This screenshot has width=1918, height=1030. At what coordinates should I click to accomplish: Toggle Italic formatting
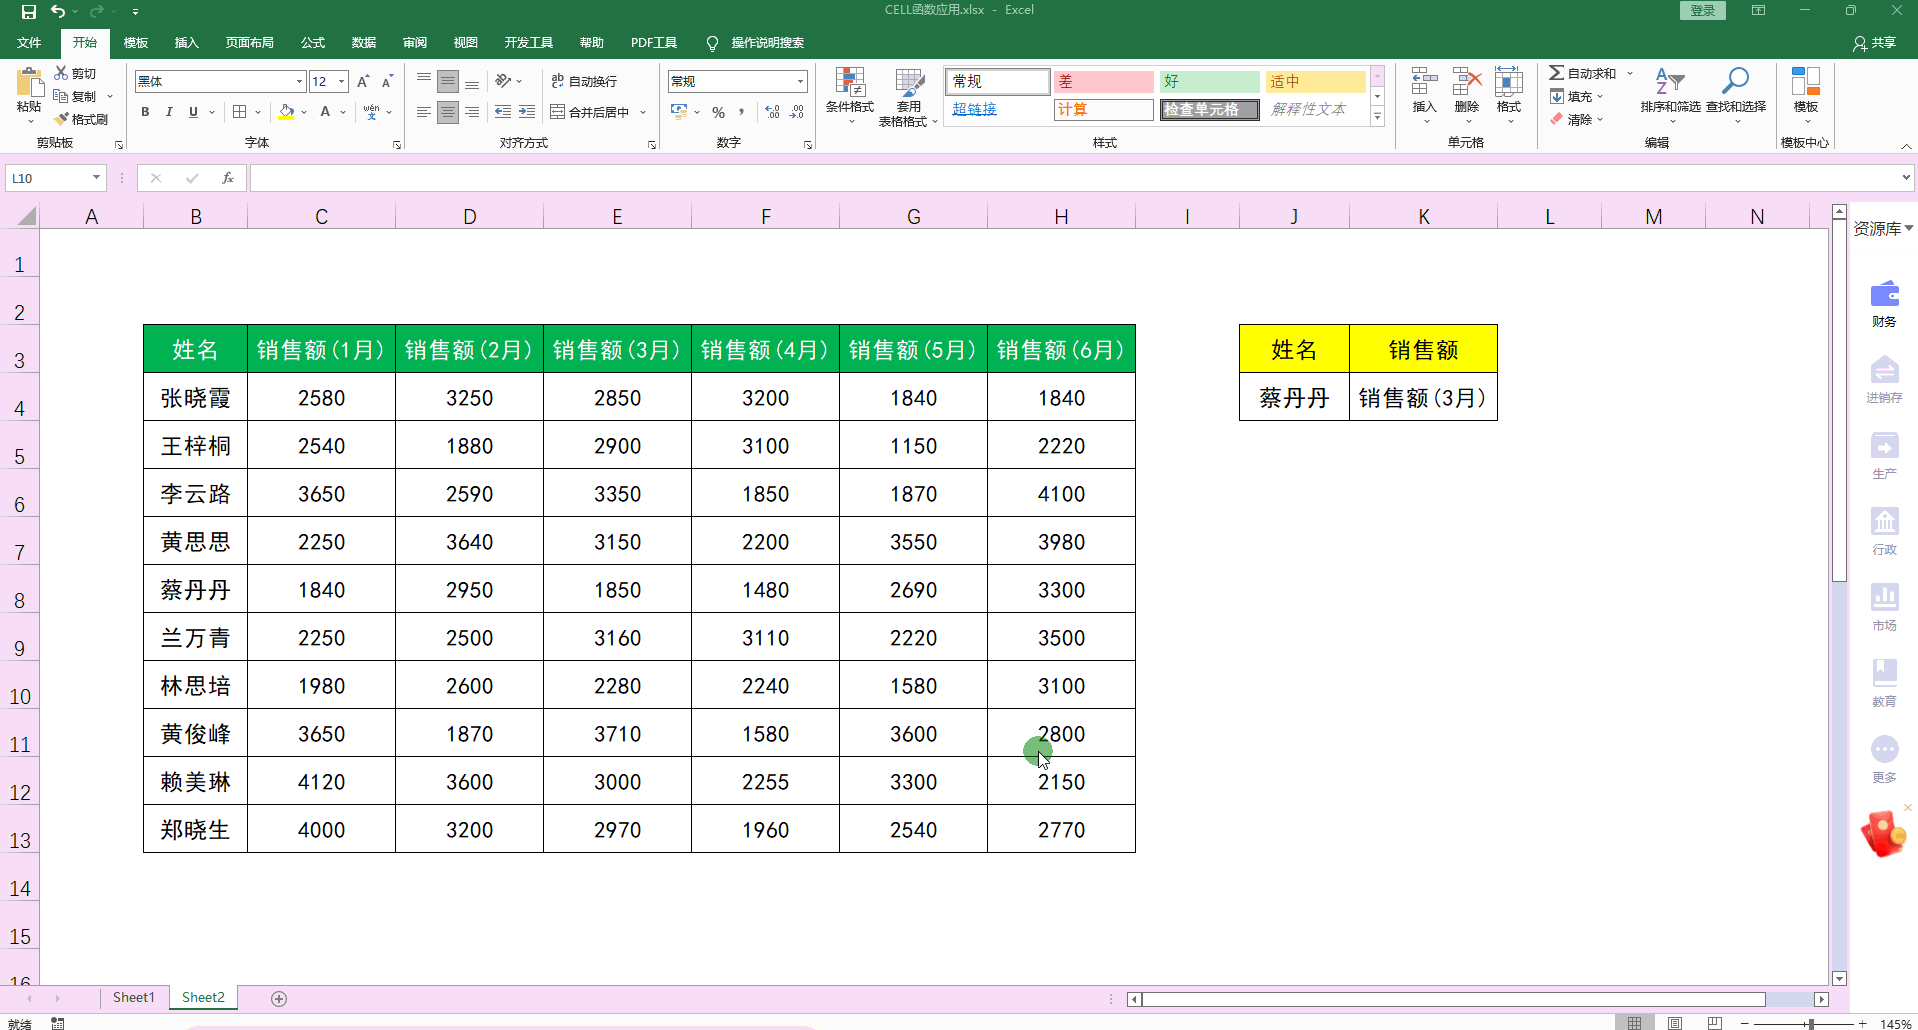pos(169,112)
